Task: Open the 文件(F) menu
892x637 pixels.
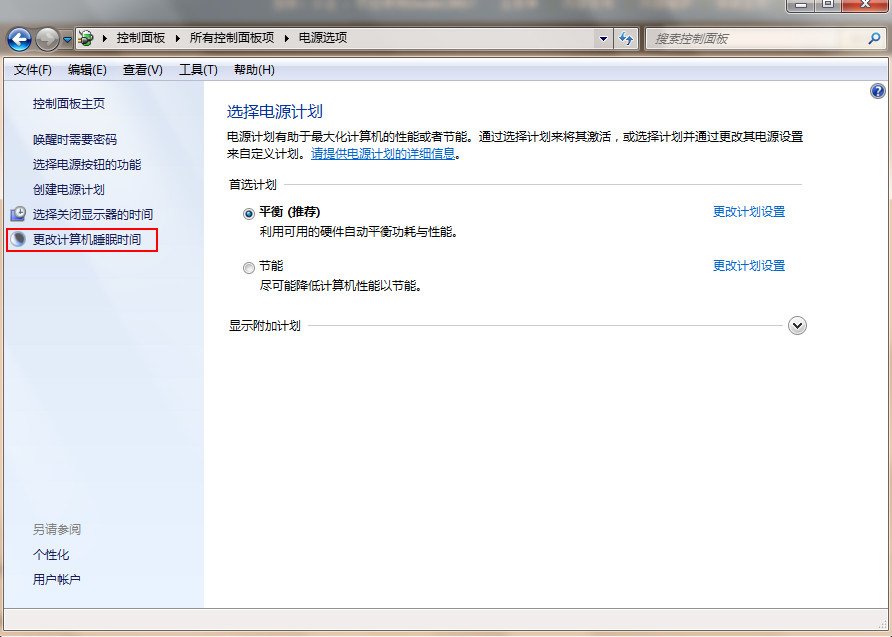Action: pos(33,70)
